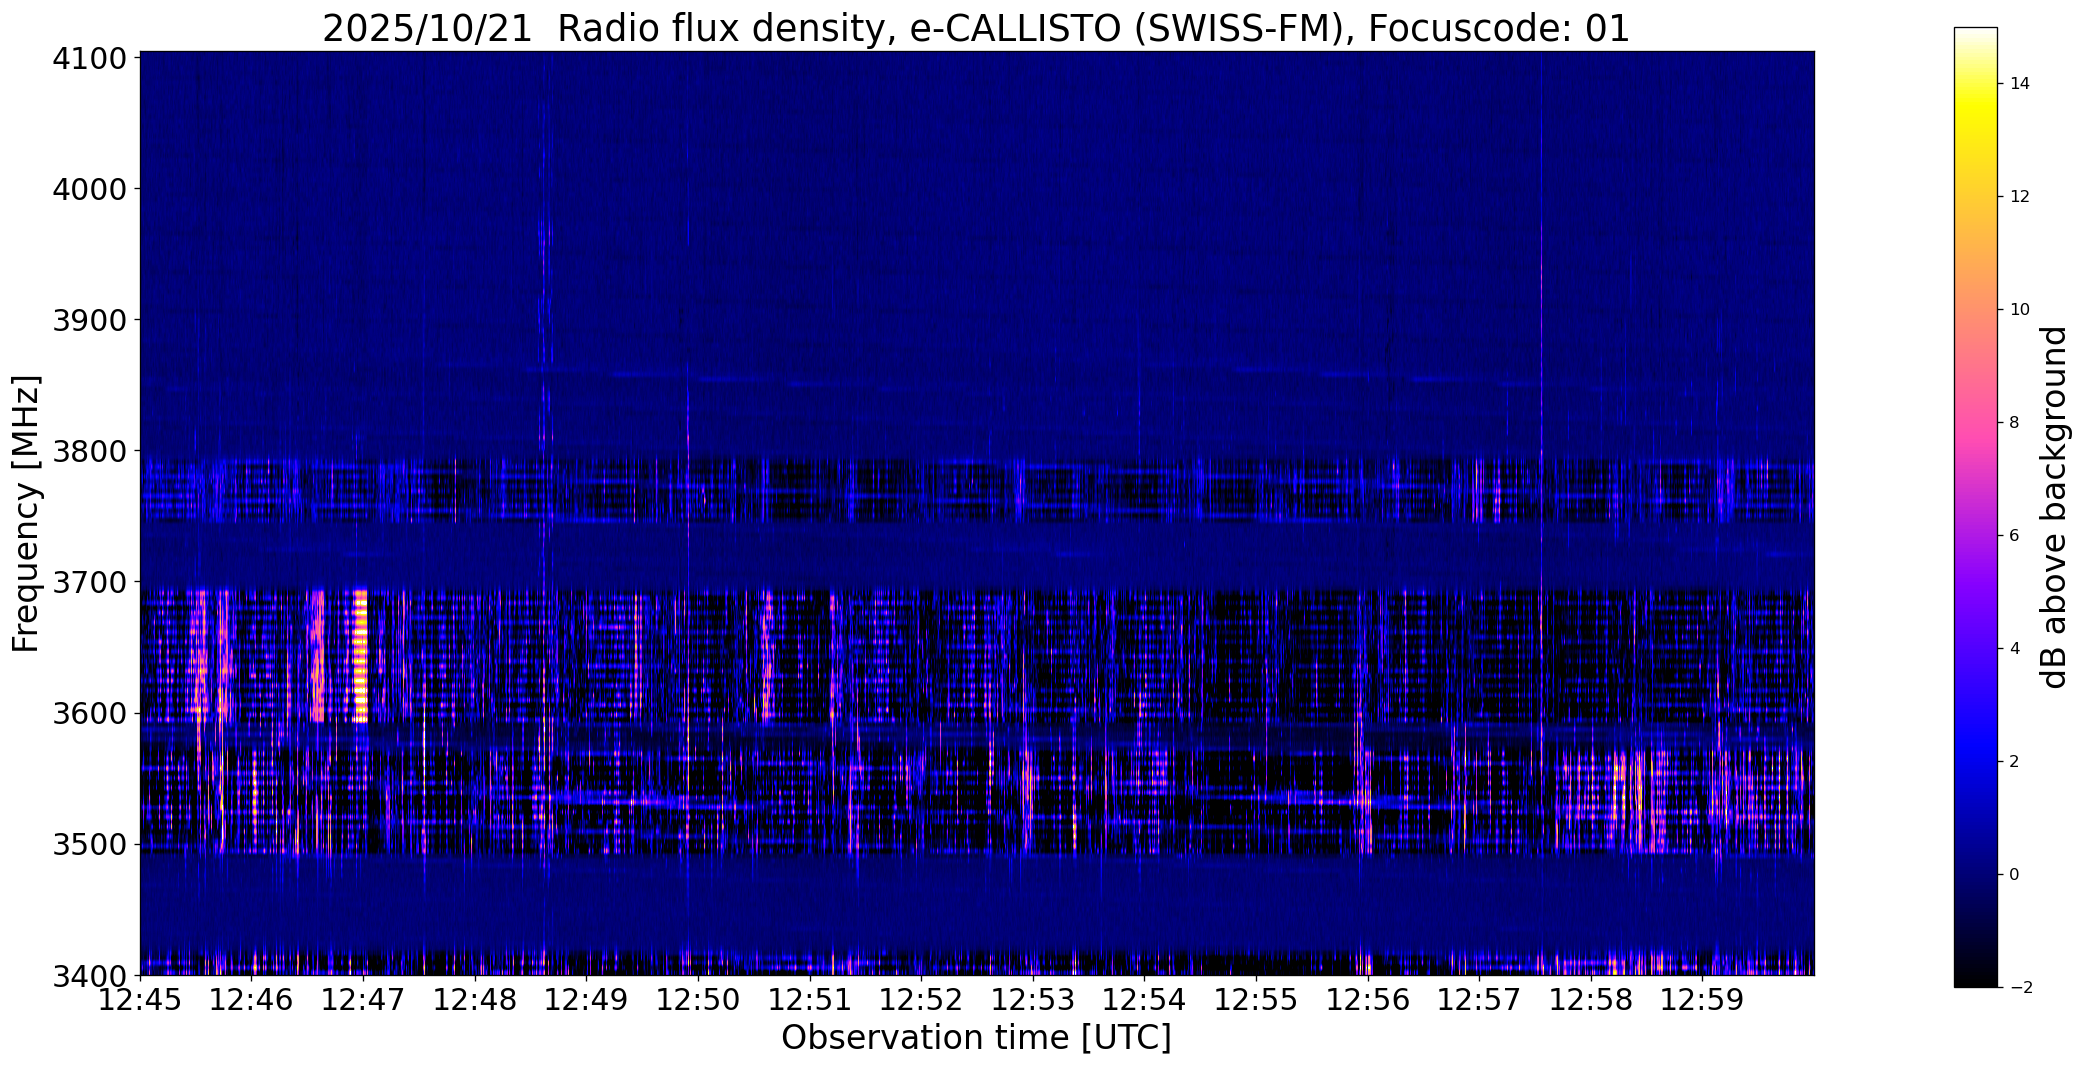This screenshot has width=2085, height=1067.
Task: Click the yellow band of the colorbar near 14
Action: point(1976,100)
